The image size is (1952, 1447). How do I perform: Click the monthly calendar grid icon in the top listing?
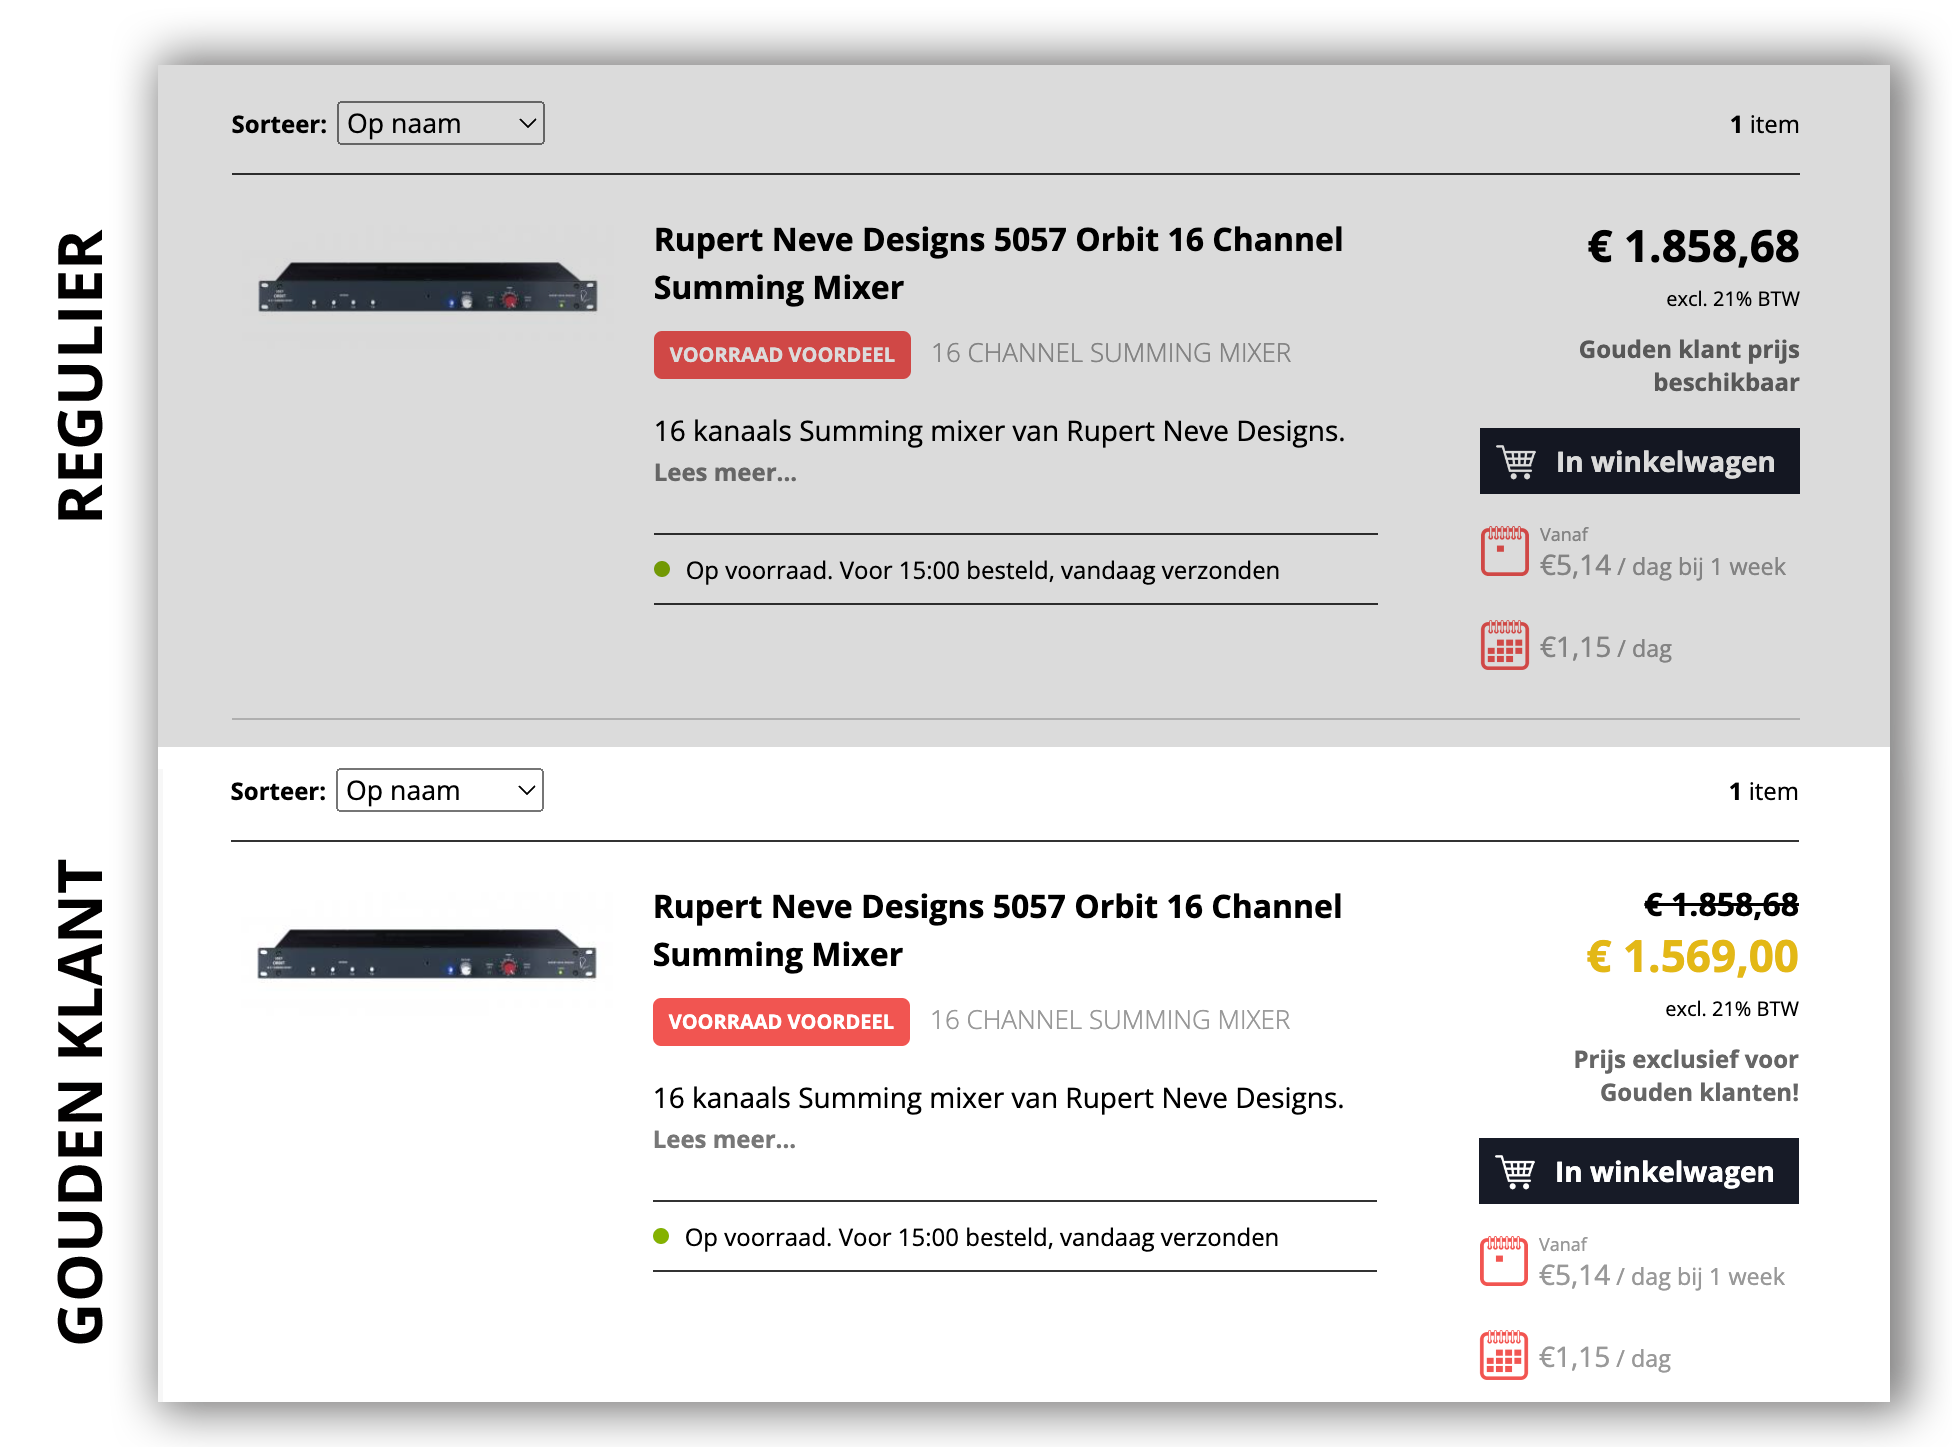[1504, 646]
